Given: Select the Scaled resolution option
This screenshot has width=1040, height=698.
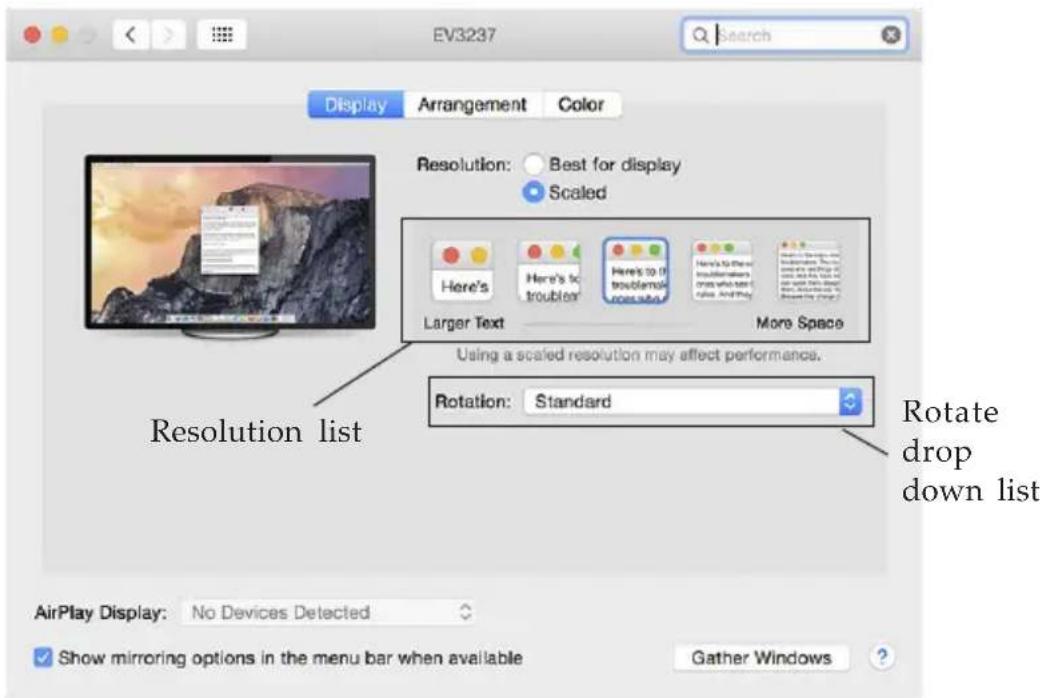Looking at the screenshot, I should (x=533, y=192).
